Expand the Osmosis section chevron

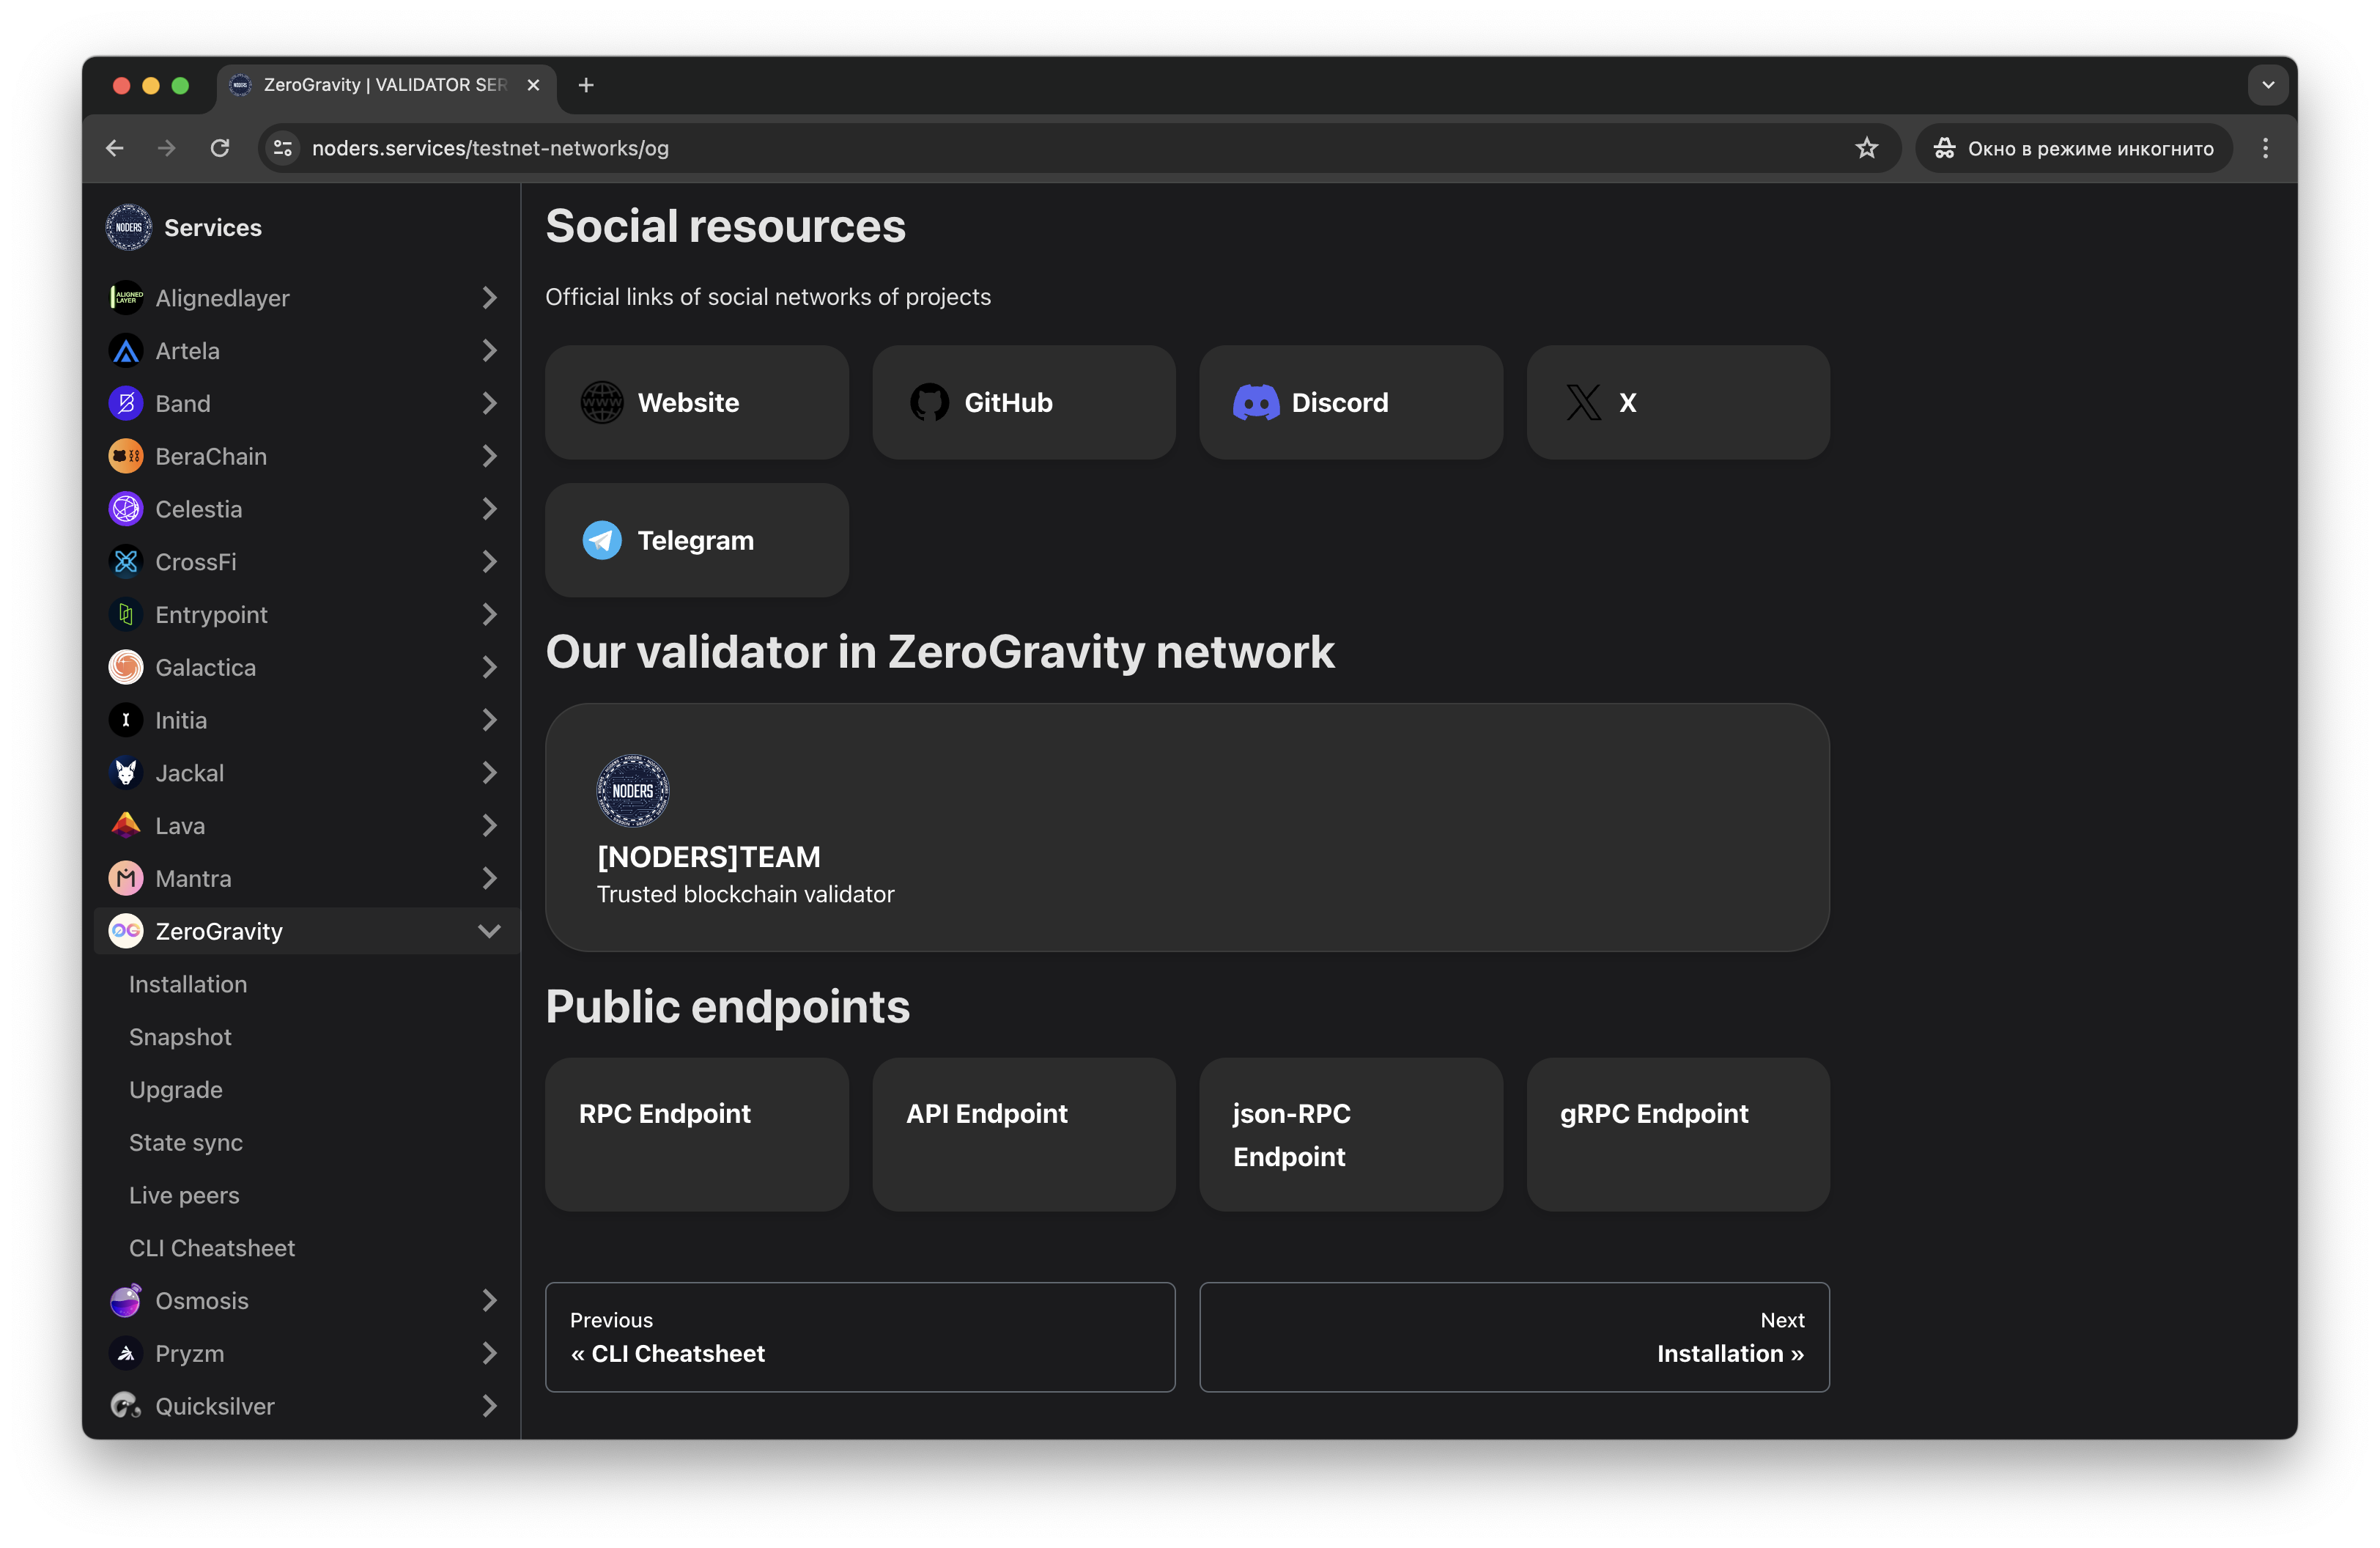coord(489,1301)
